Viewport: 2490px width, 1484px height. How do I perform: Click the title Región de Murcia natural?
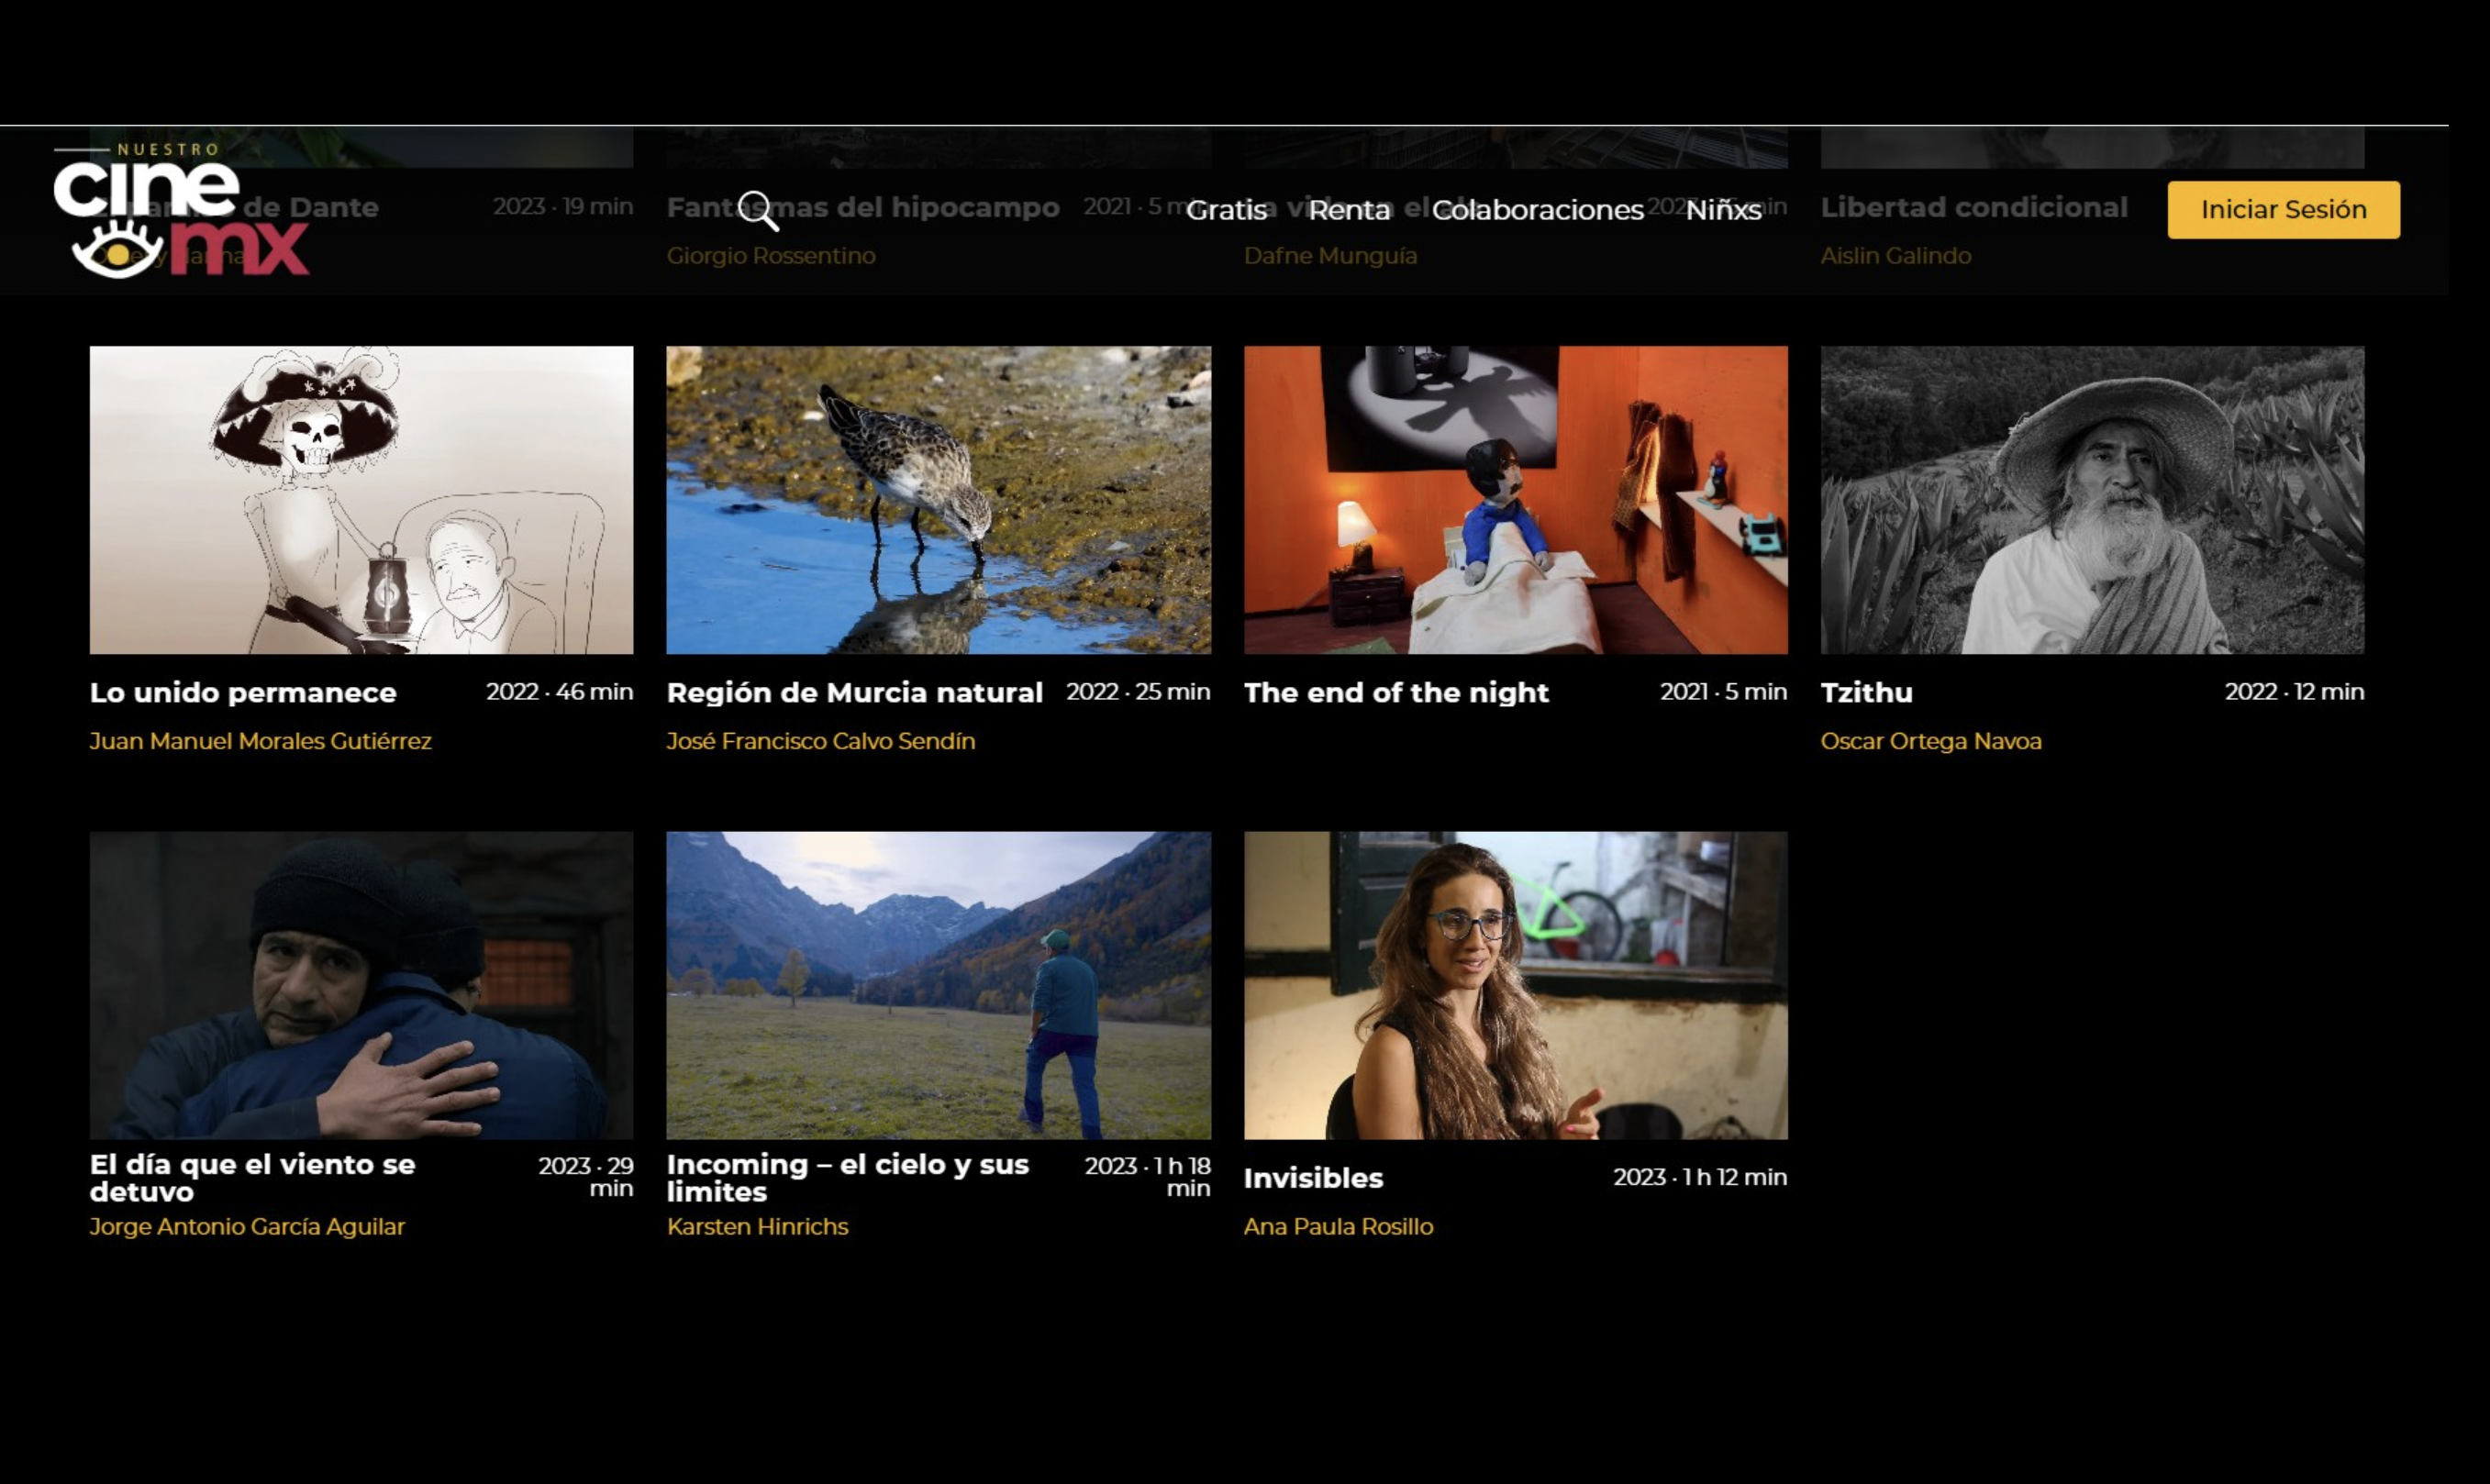(x=855, y=692)
